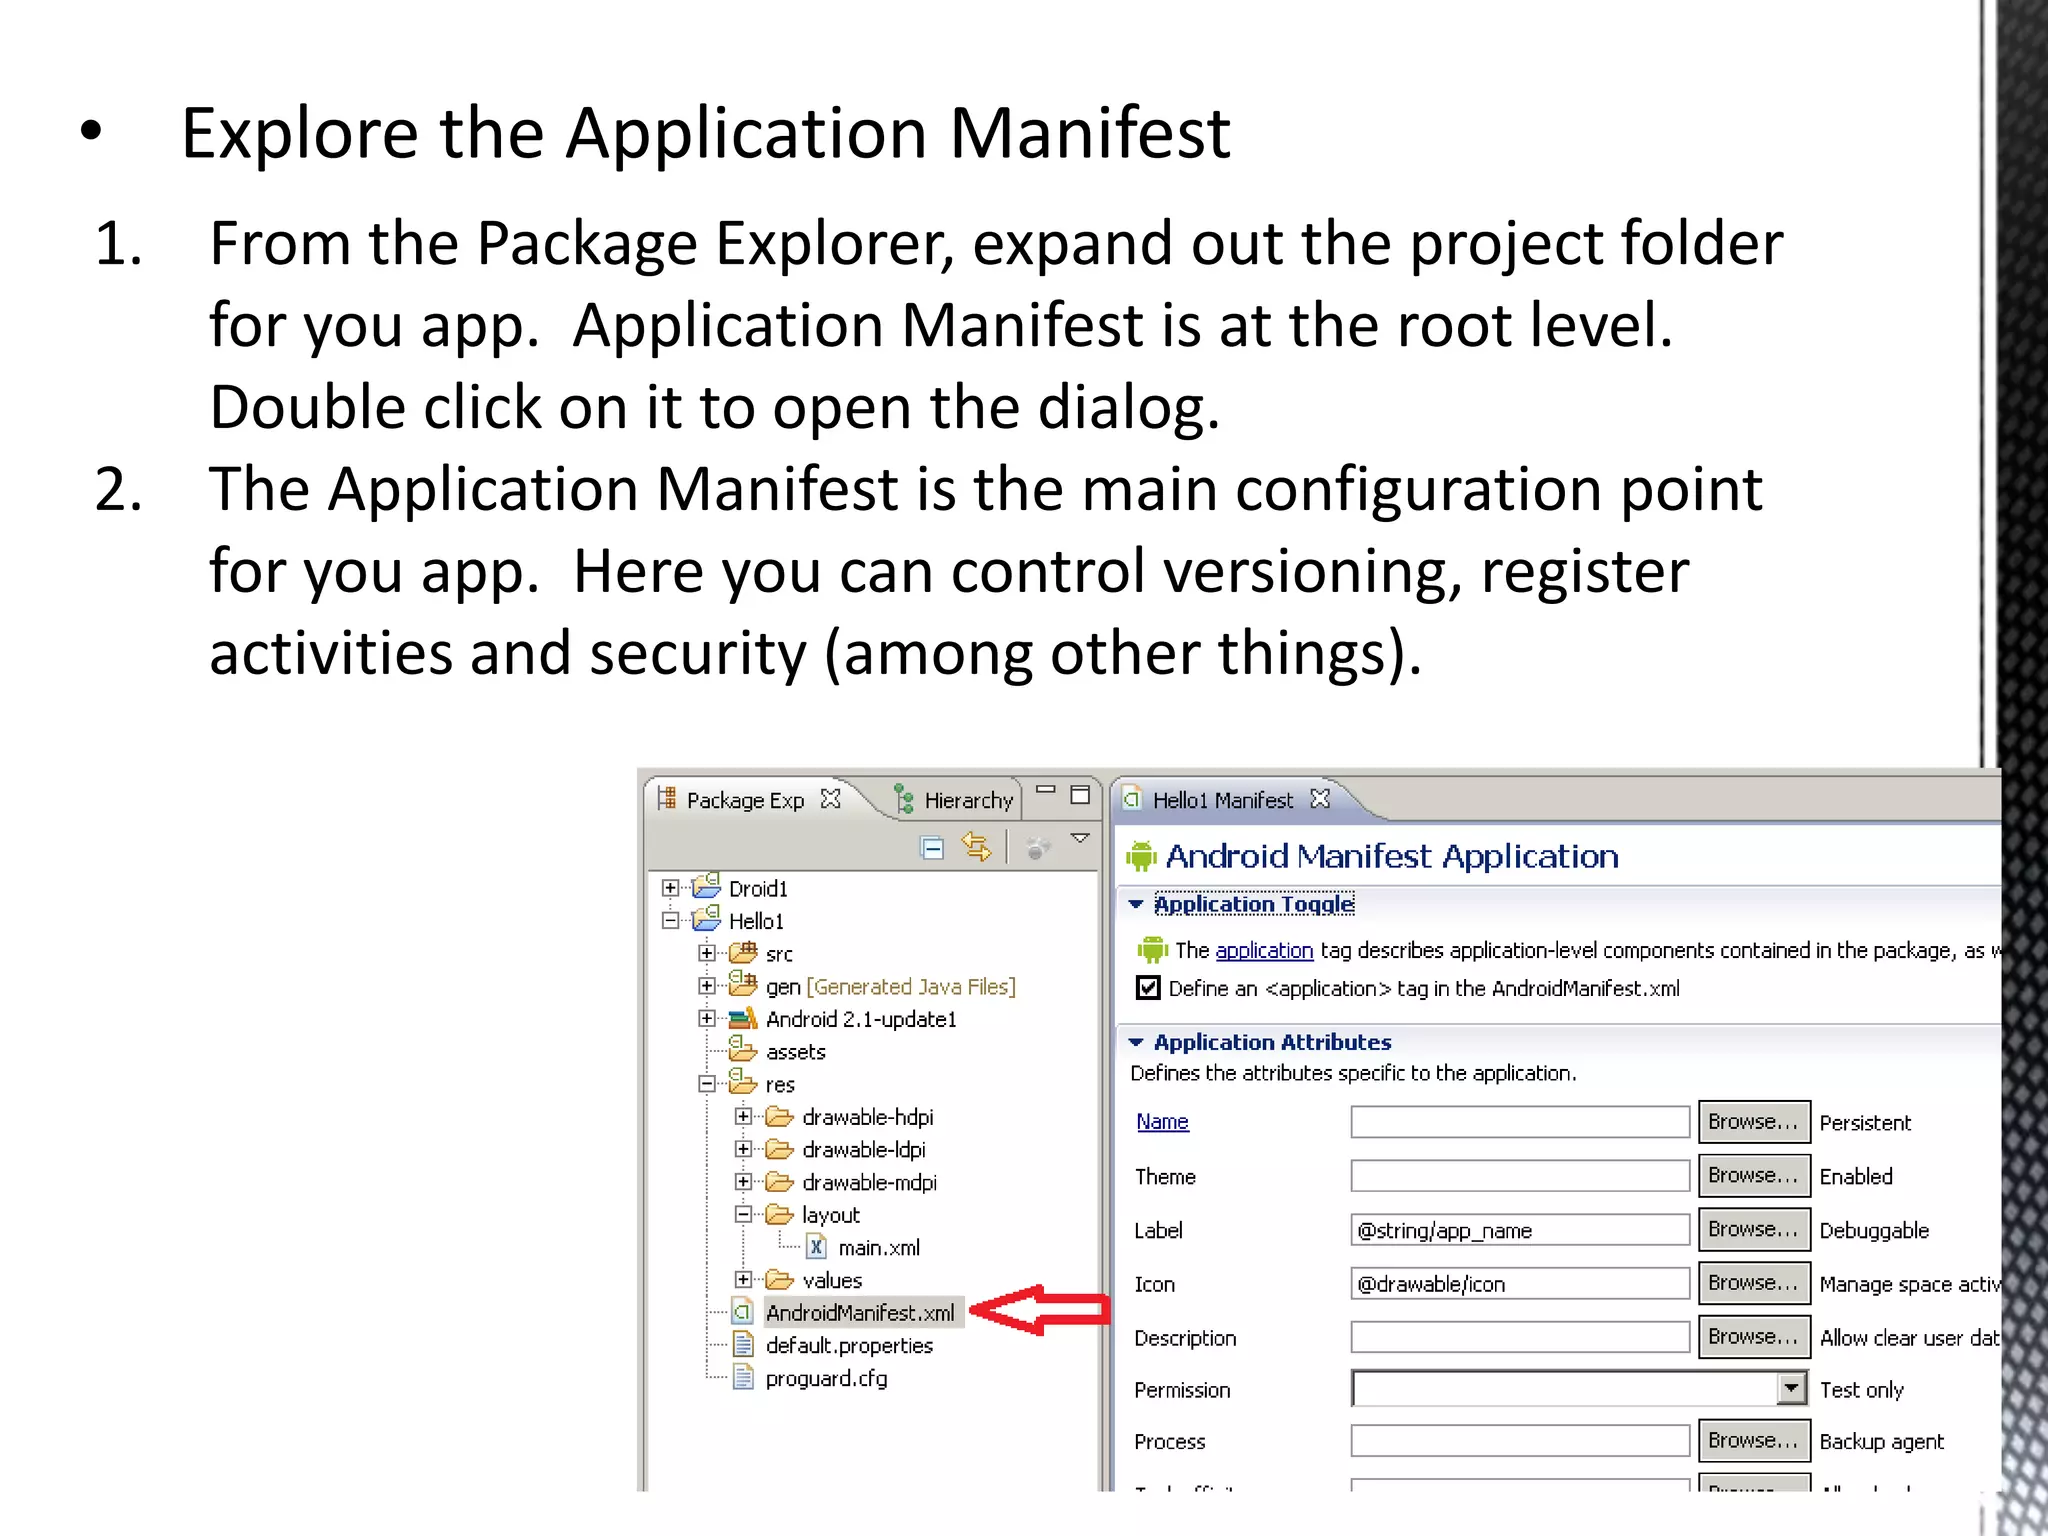This screenshot has height=1536, width=2048.
Task: Open the Package Explorer view menu triangle
Action: 1080,838
